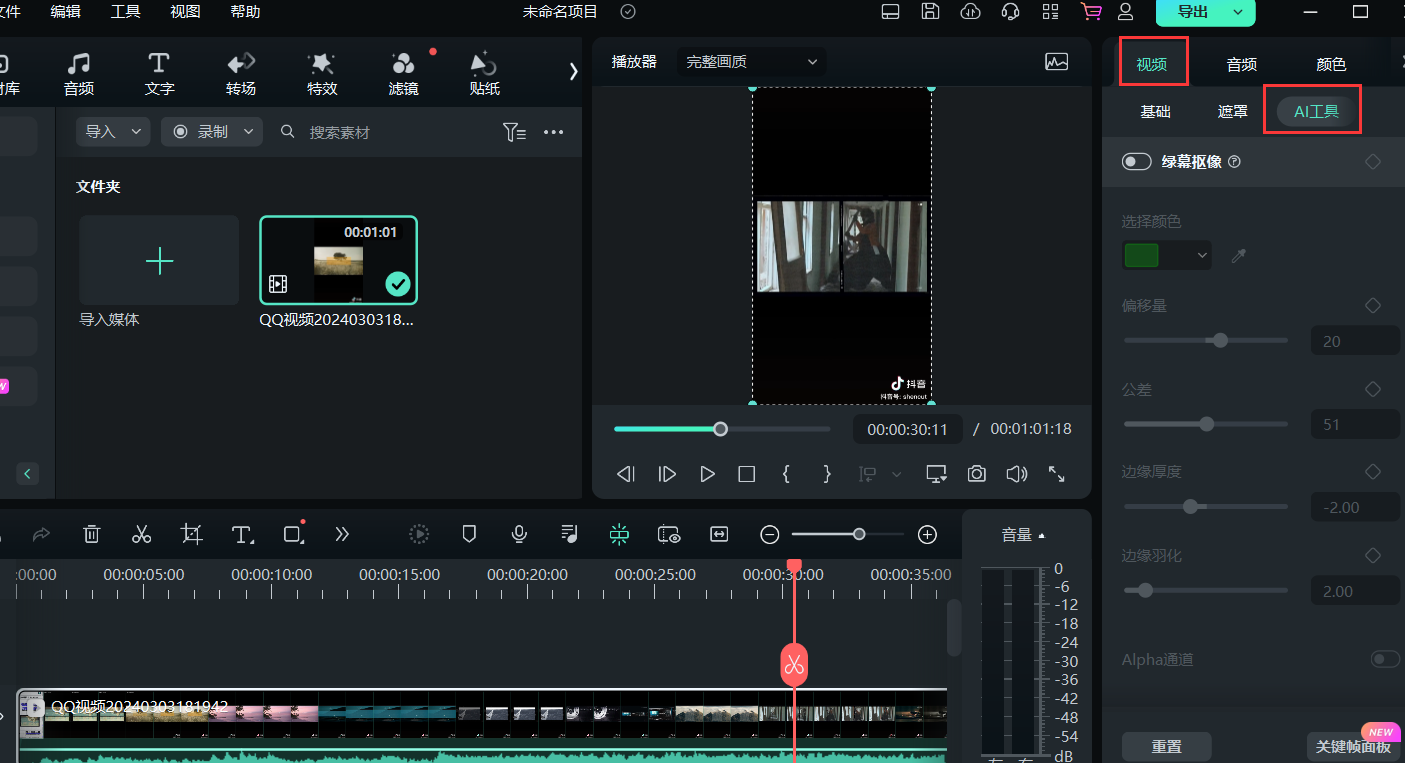Open the 遮罩 sub-tab
Image resolution: width=1405 pixels, height=763 pixels.
pyautogui.click(x=1232, y=112)
